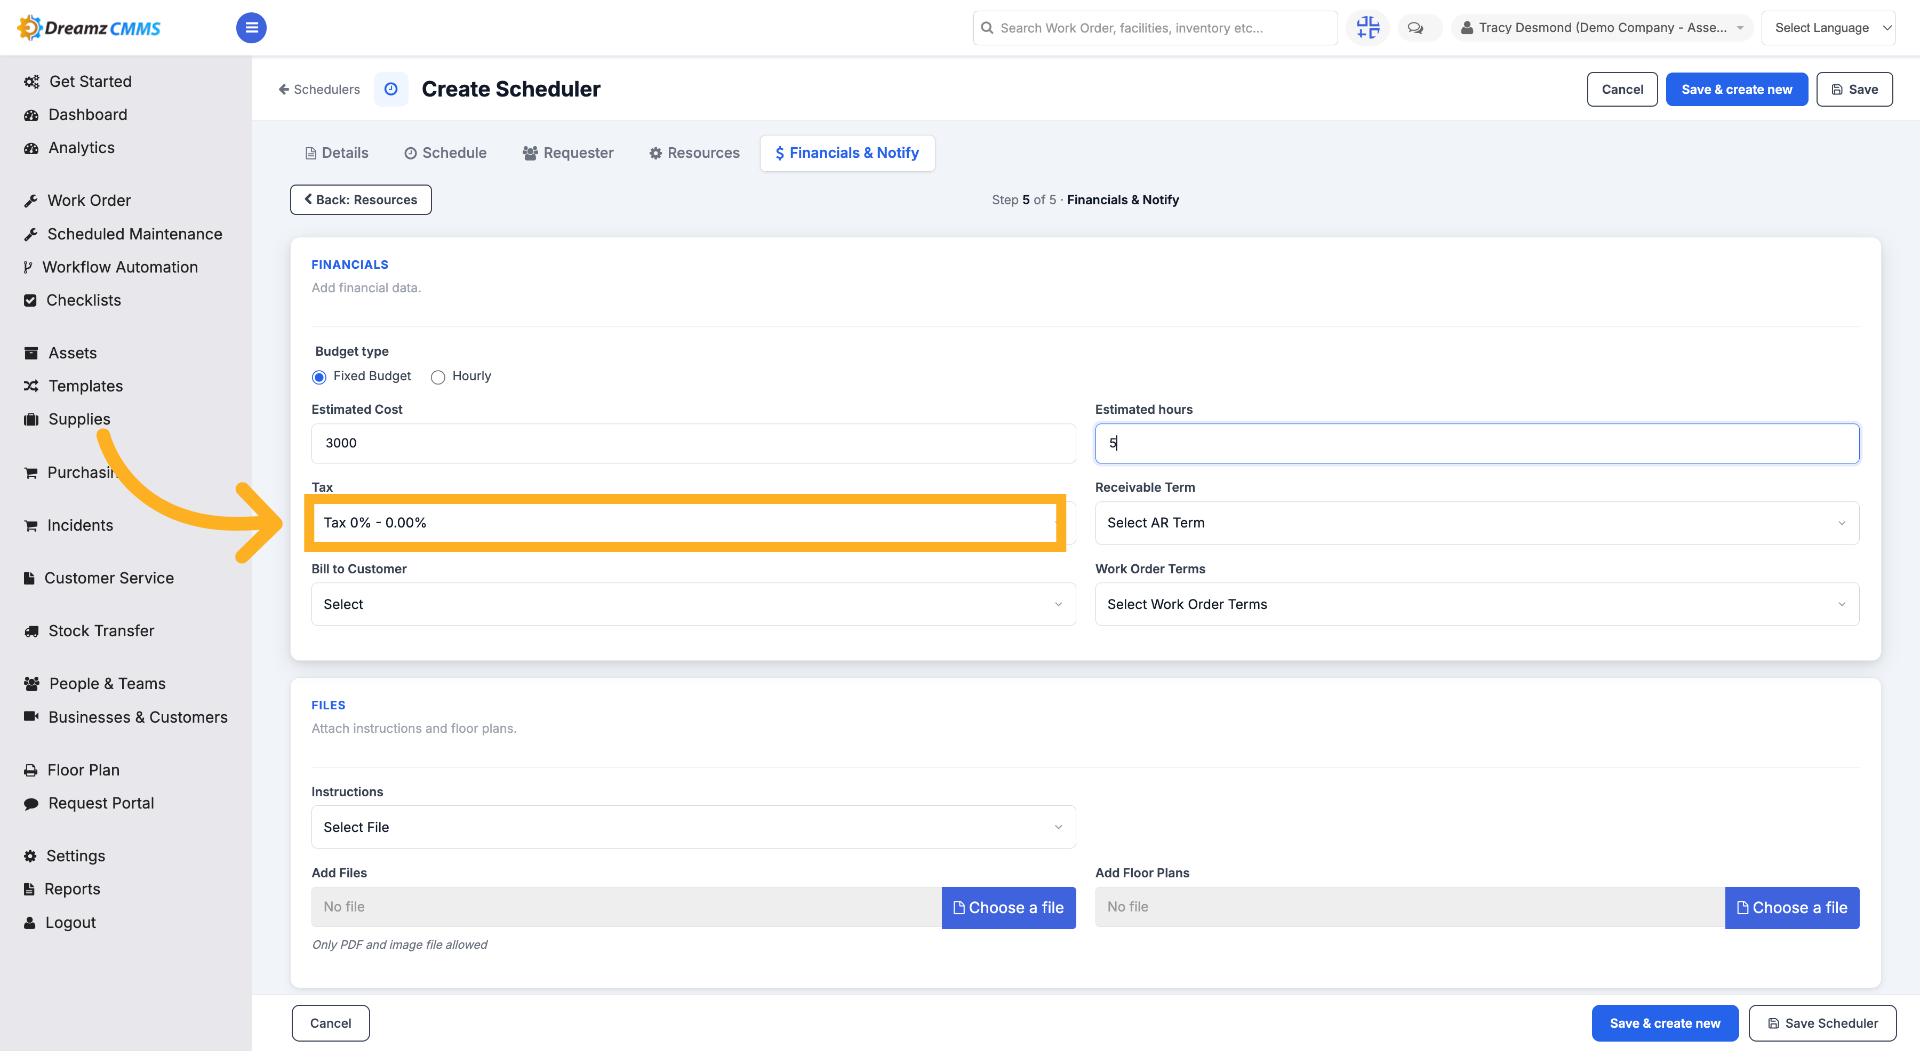Click the Add Files 'No file' field
This screenshot has height=1051, width=1920.
626,907
